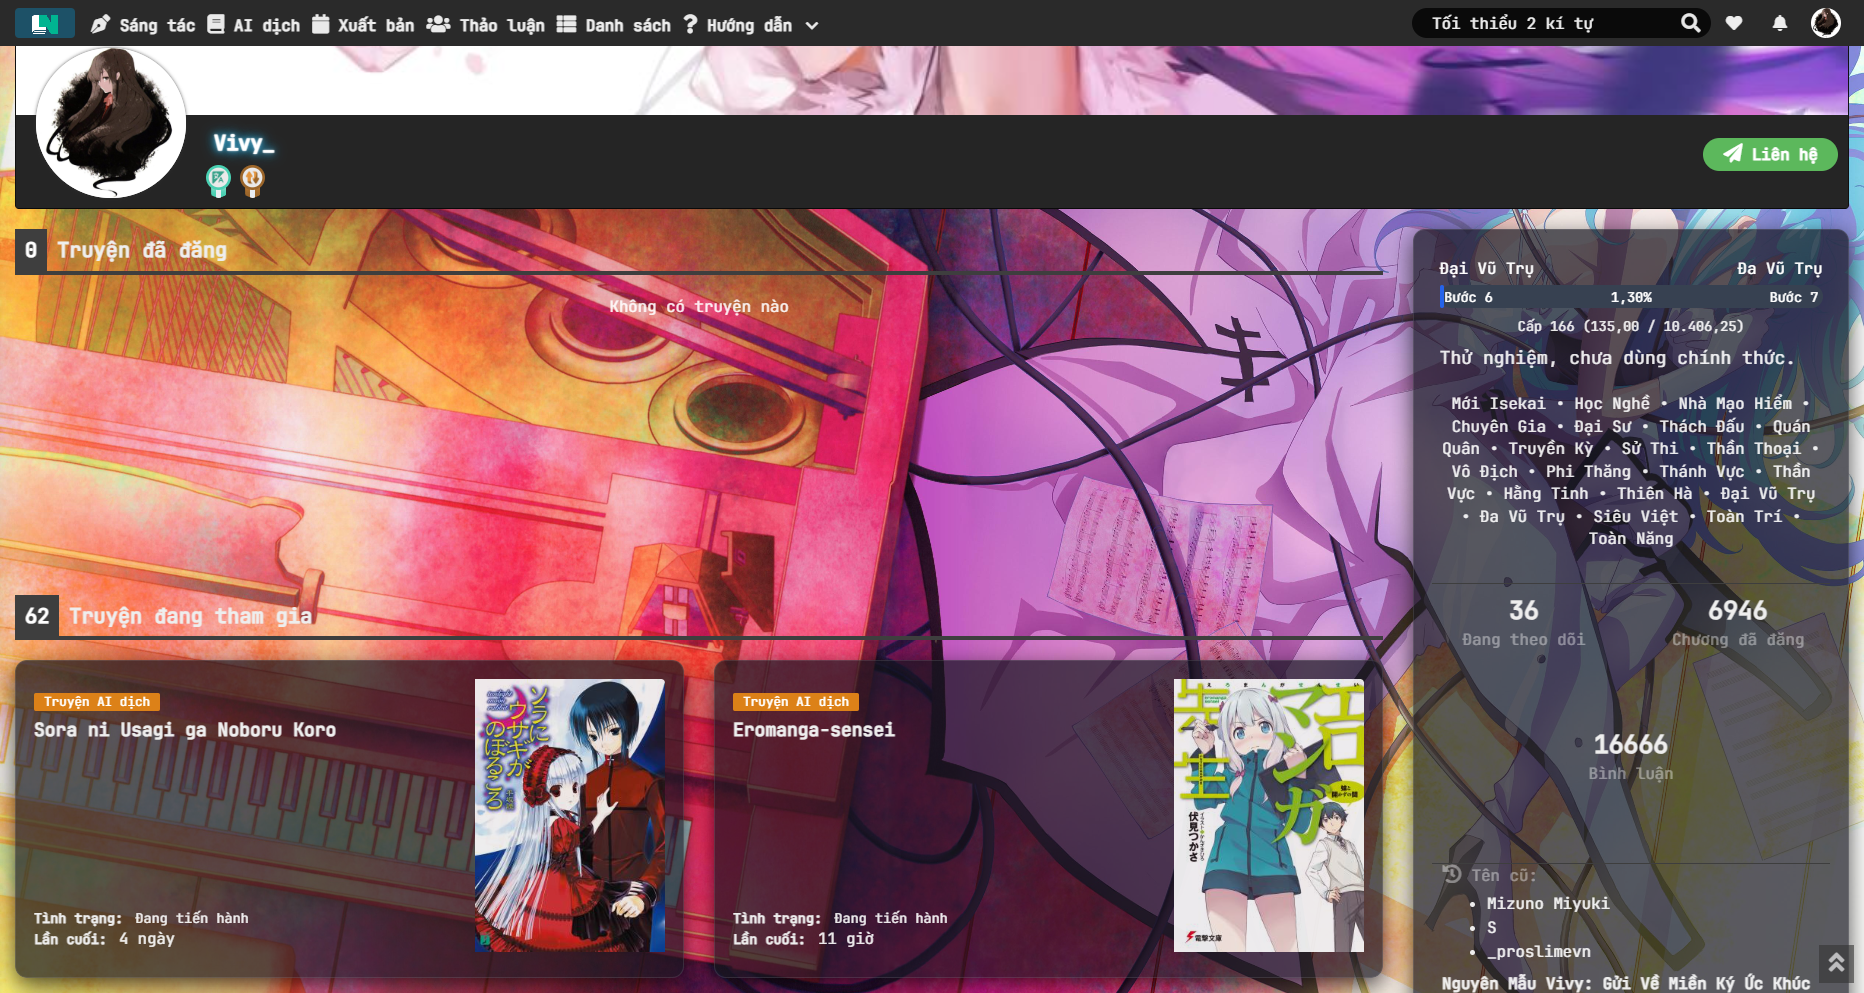Click the book icon beside AI dịch
This screenshot has height=993, width=1864.
tap(216, 24)
